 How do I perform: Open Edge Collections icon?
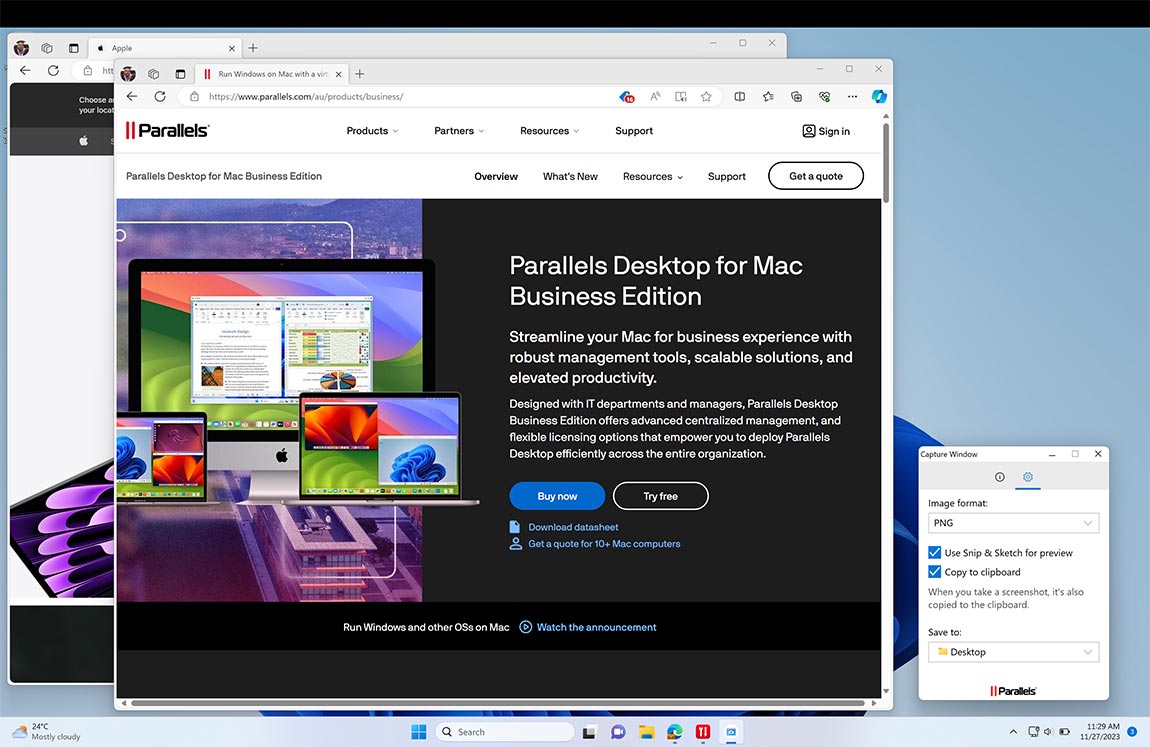796,97
